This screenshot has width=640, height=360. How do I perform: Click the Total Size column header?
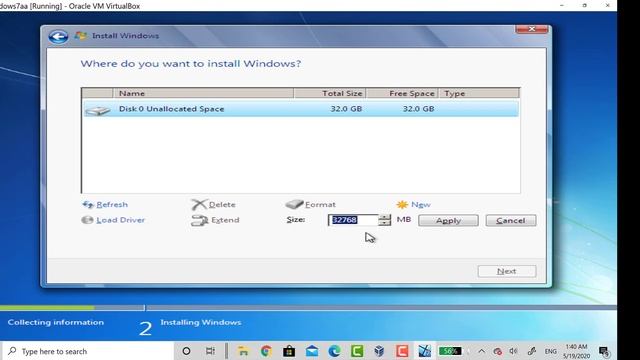(329, 93)
